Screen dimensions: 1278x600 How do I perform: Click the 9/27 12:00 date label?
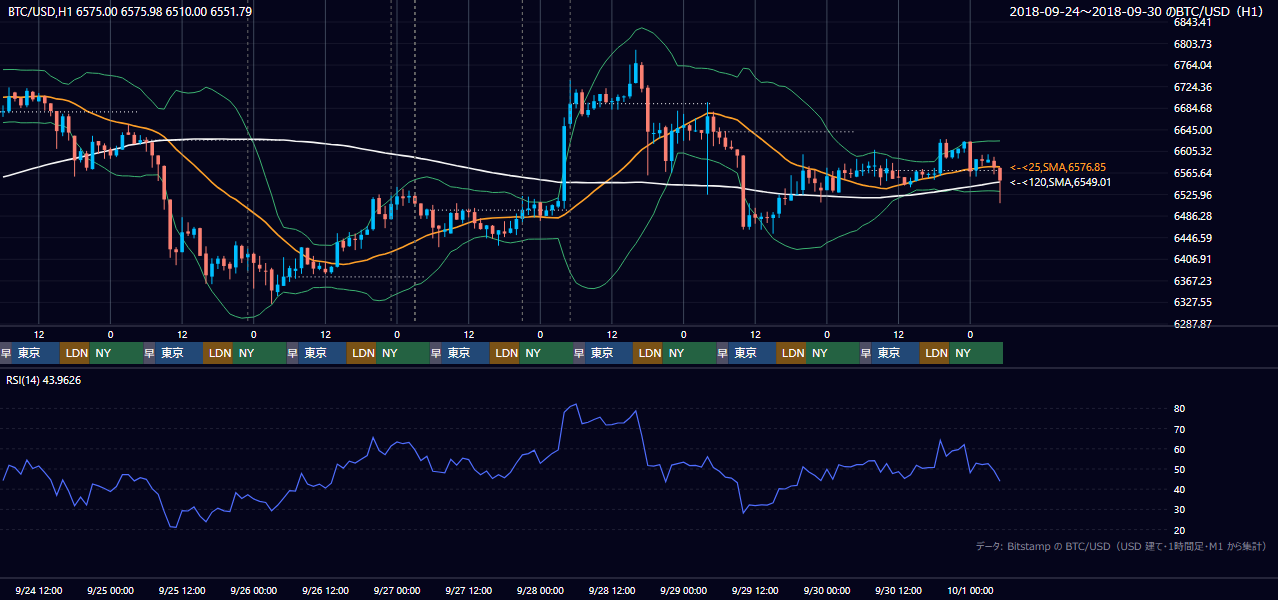click(469, 591)
